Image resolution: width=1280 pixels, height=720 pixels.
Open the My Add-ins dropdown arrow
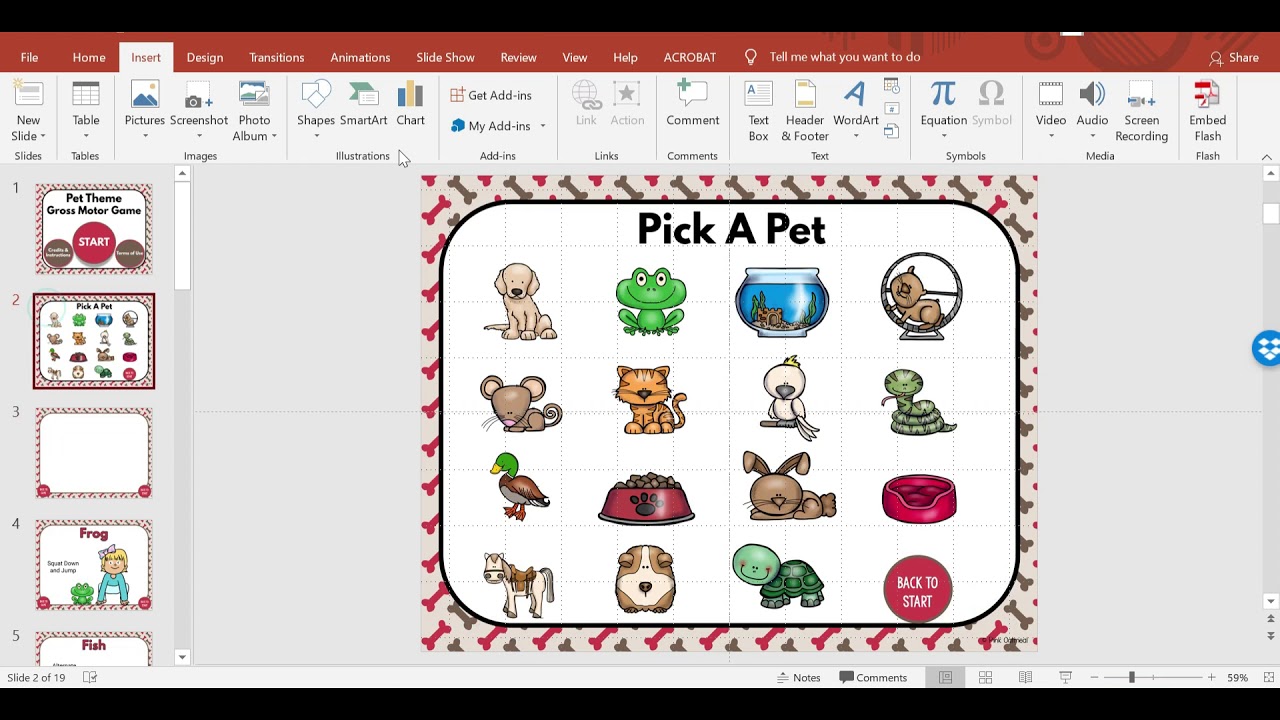tap(543, 126)
